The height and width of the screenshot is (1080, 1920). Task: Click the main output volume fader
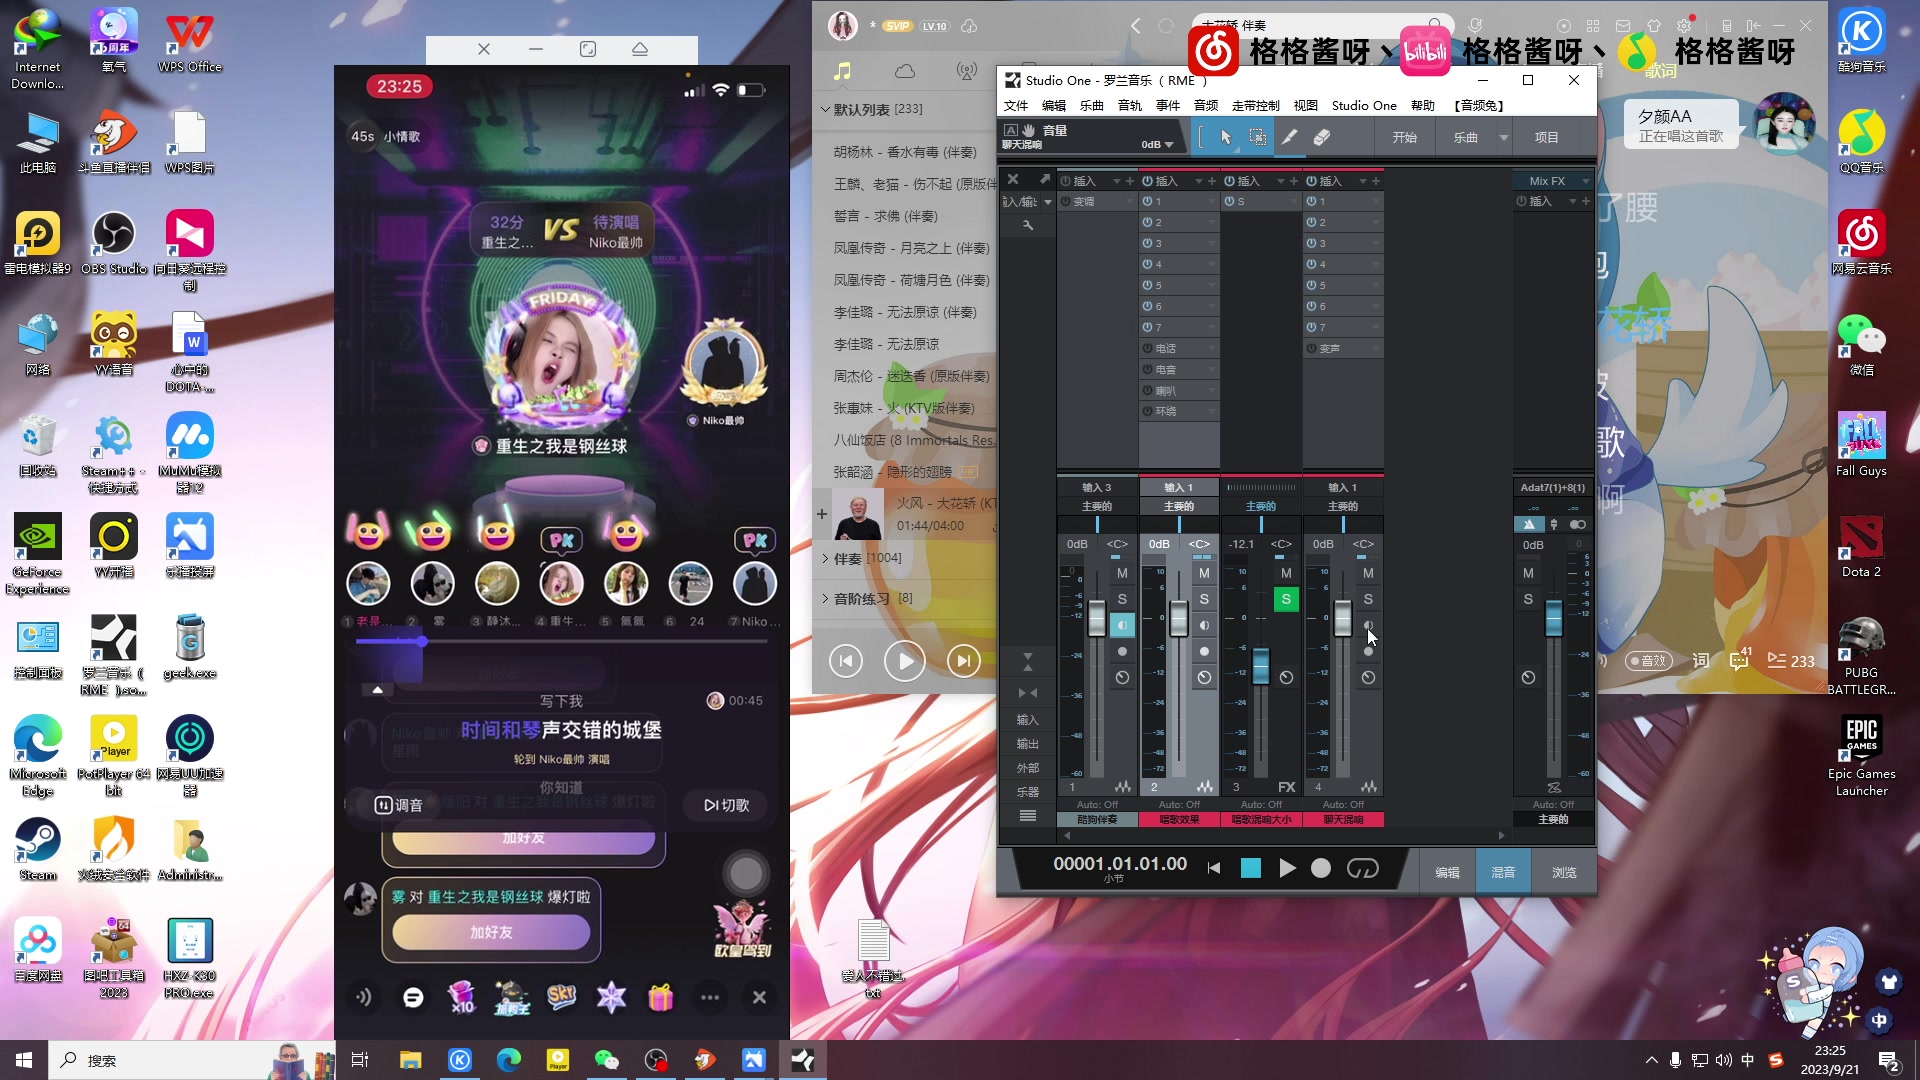point(1554,619)
